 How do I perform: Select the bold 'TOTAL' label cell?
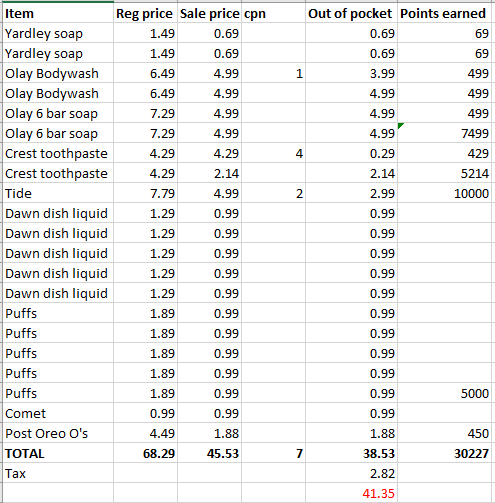point(58,453)
